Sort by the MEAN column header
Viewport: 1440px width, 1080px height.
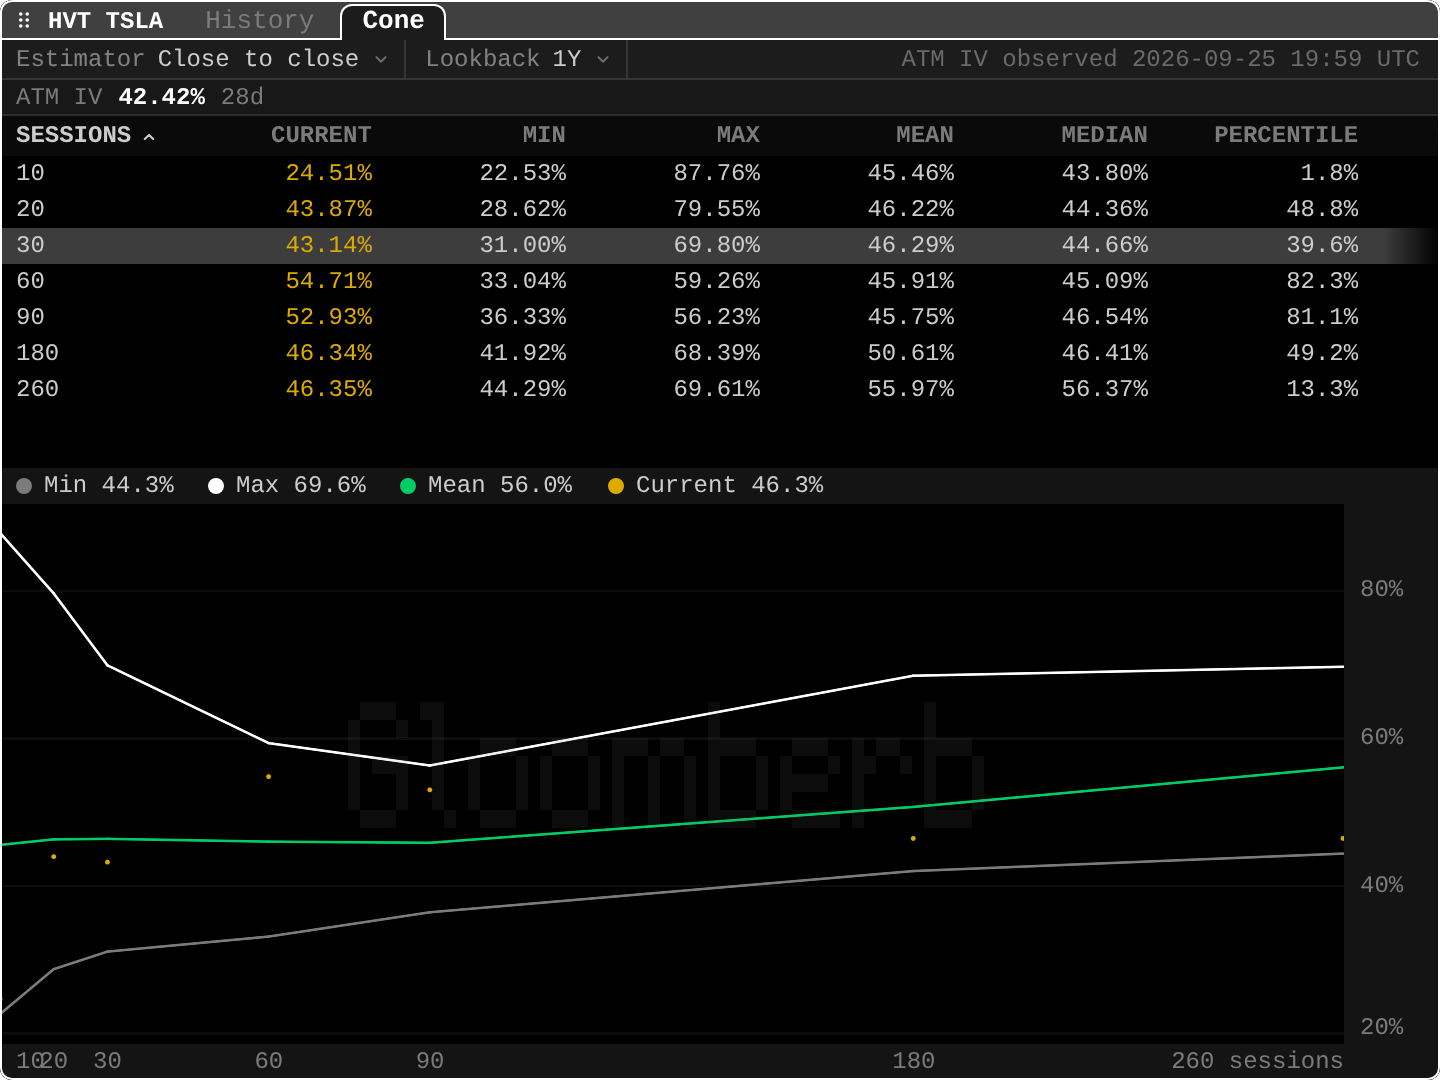pyautogui.click(x=925, y=135)
